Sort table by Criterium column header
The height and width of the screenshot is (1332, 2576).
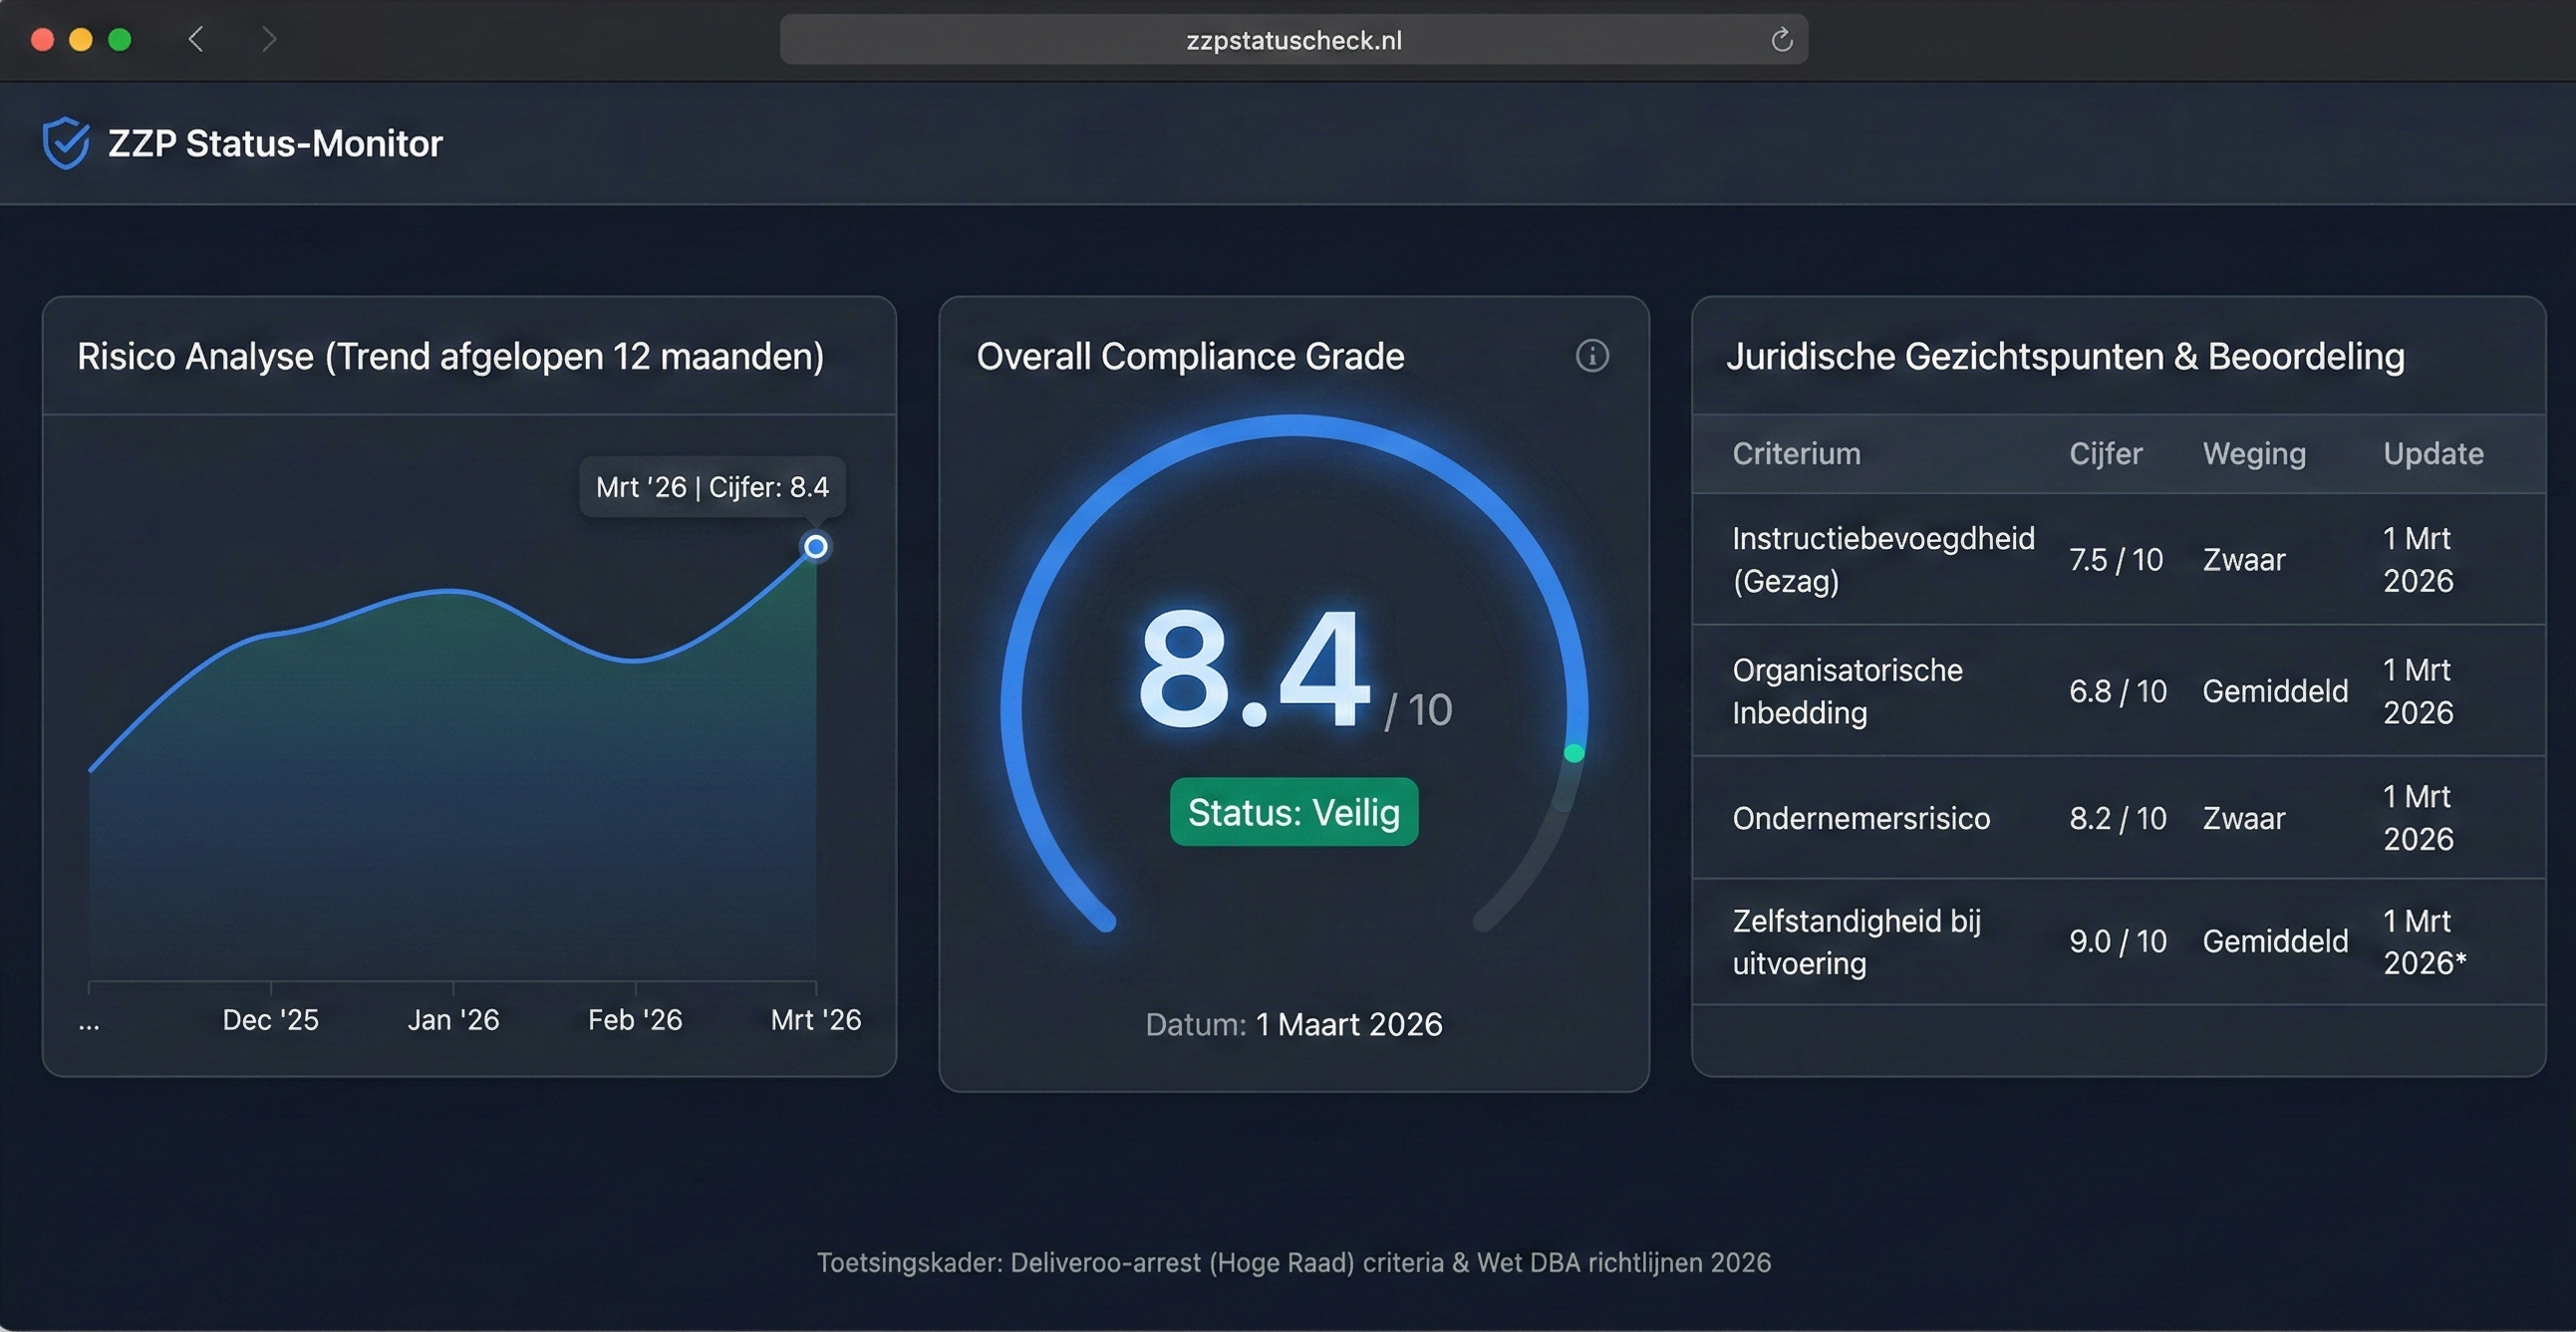[1796, 454]
